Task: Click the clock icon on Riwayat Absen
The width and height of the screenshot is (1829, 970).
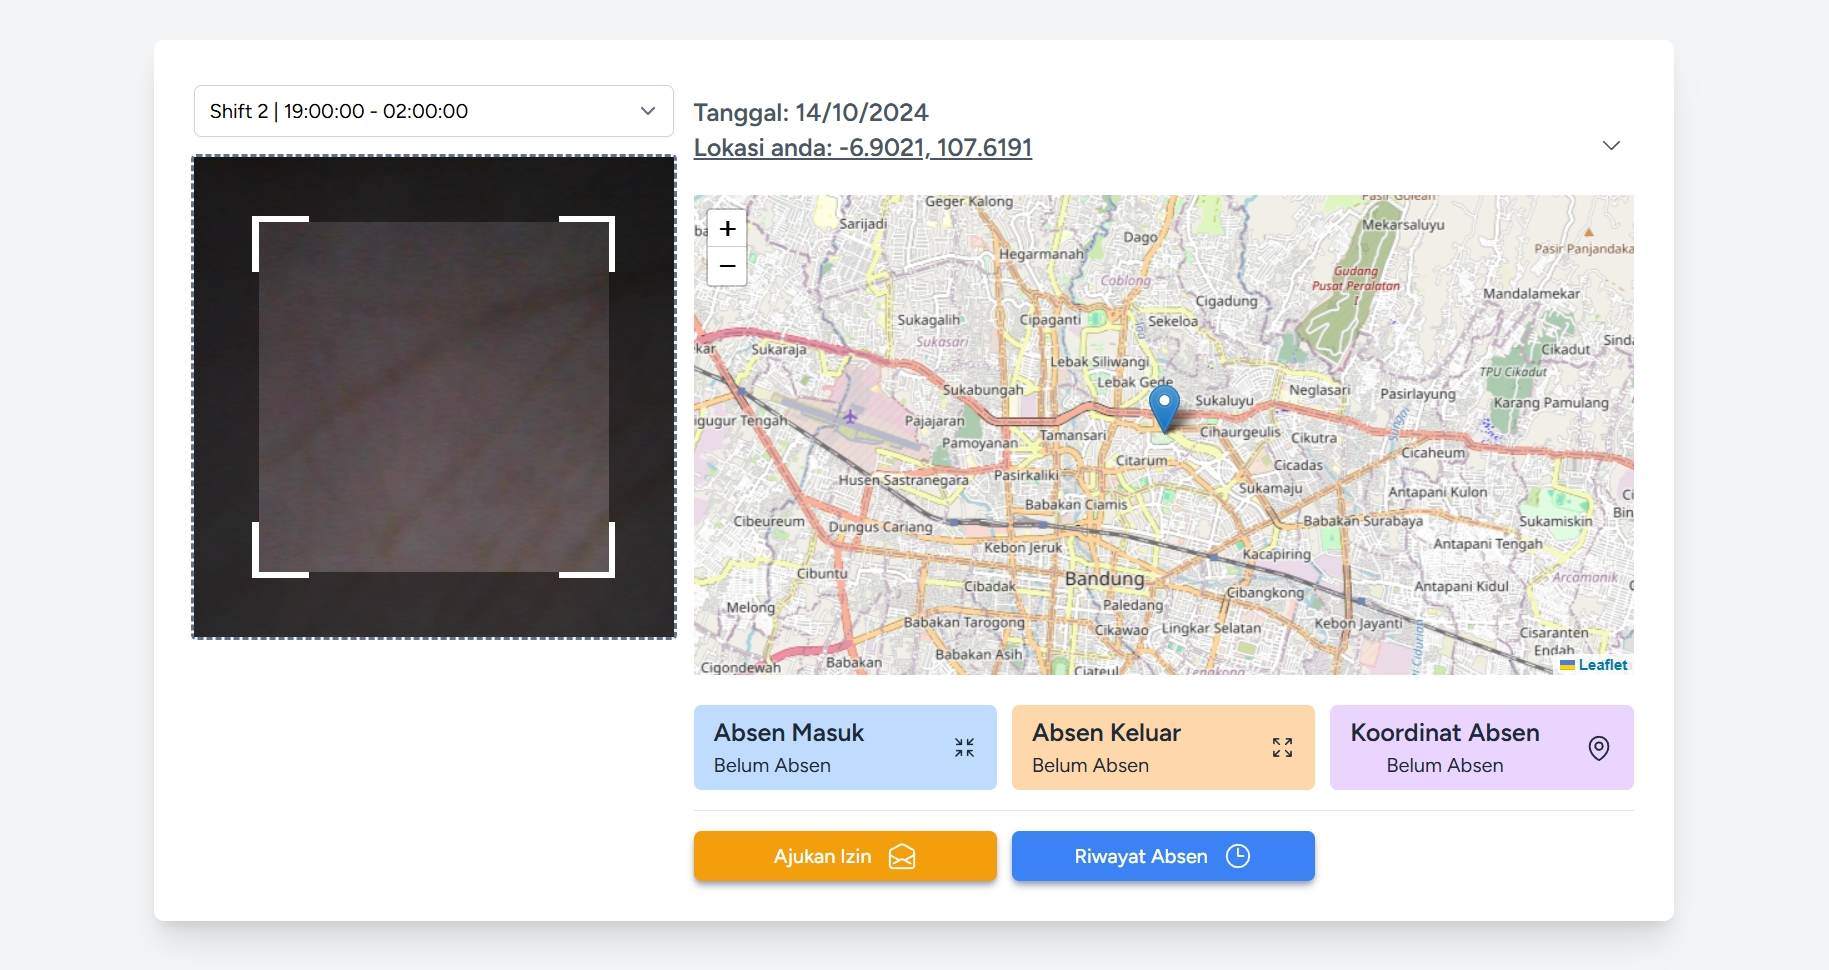Action: point(1237,856)
